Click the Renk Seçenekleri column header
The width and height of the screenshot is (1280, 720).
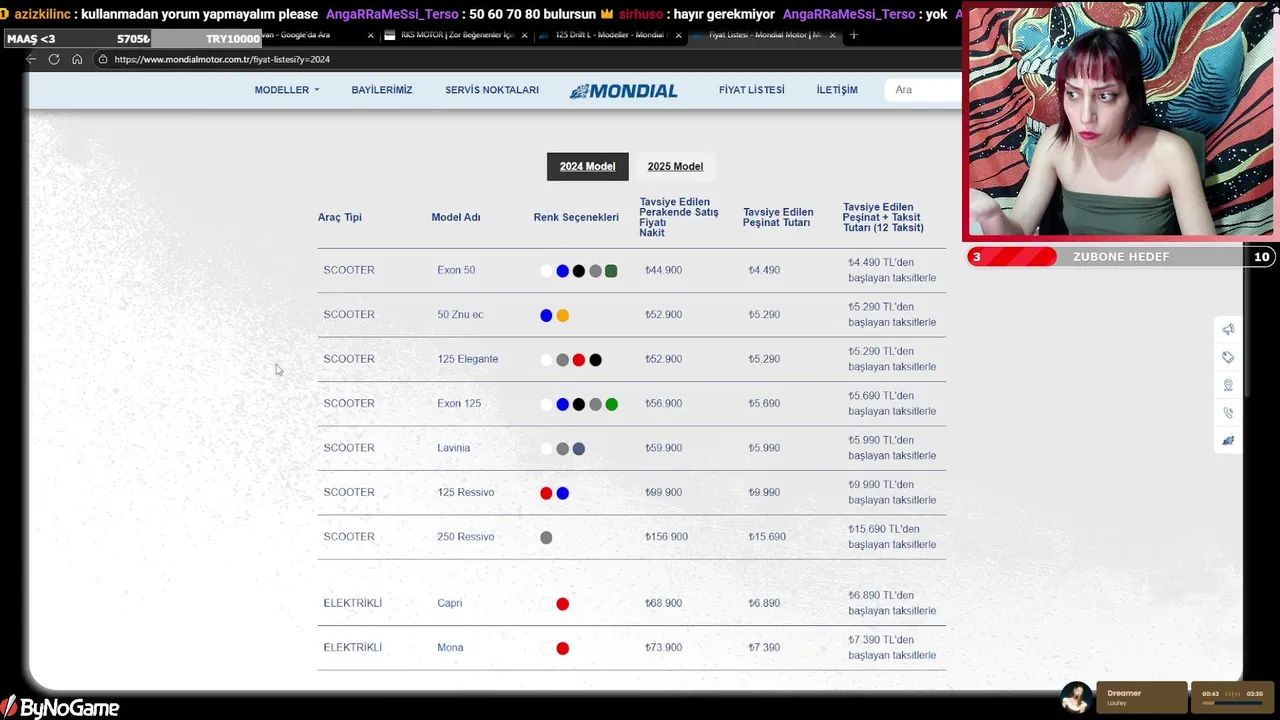[576, 217]
